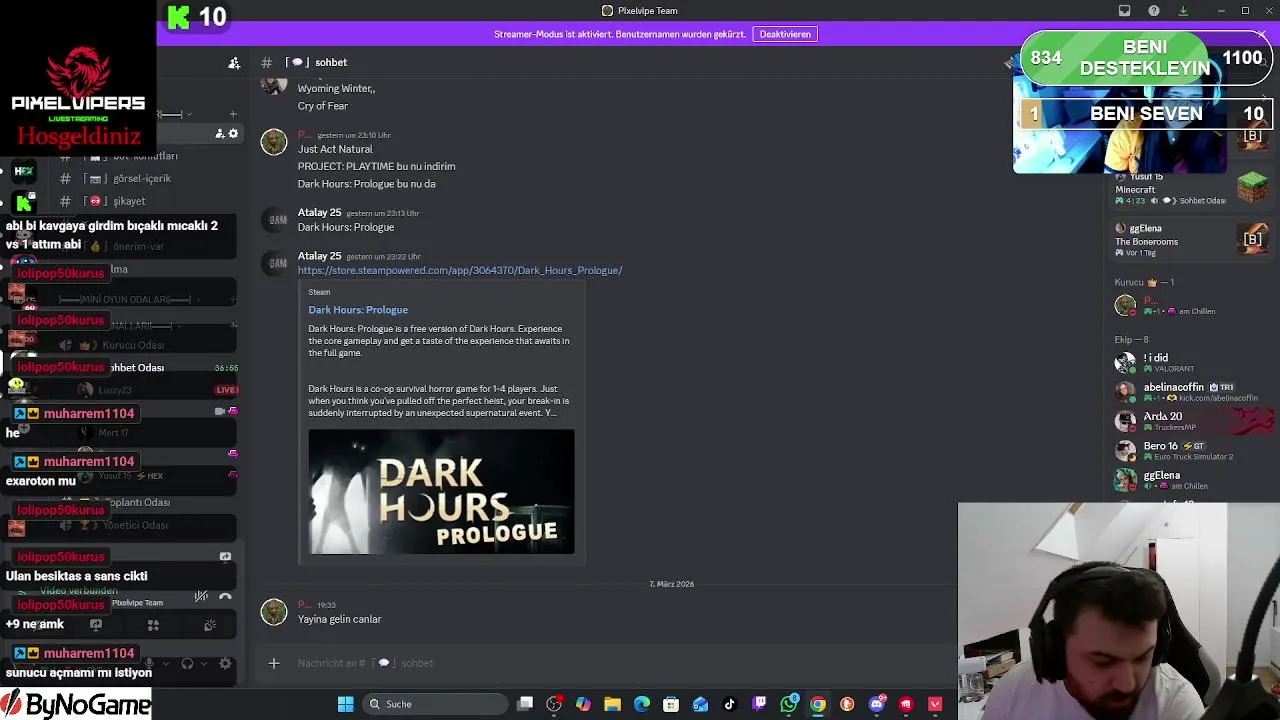Screen dimensions: 1280x720
Task: Open channel settings gear next to invite icon
Action: [x=233, y=133]
